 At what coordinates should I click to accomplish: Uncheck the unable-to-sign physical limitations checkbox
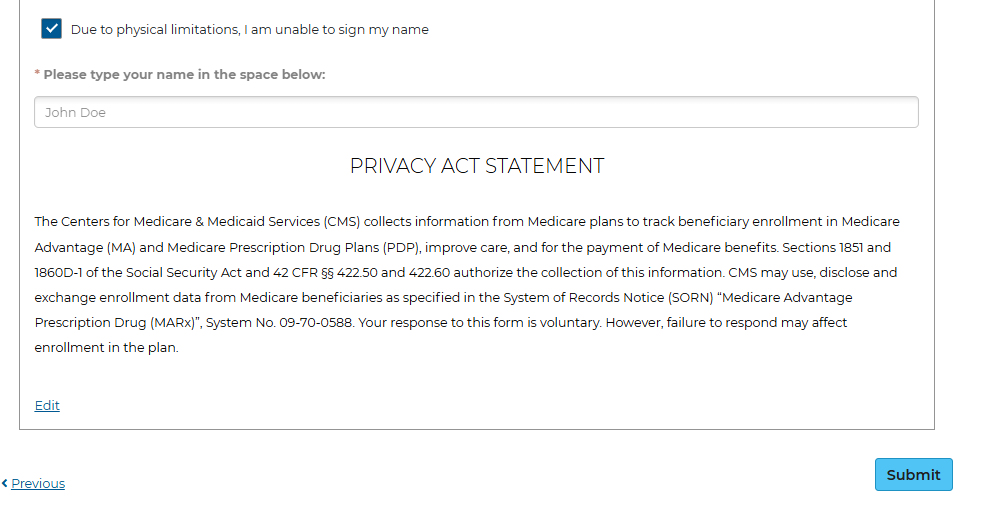(51, 29)
